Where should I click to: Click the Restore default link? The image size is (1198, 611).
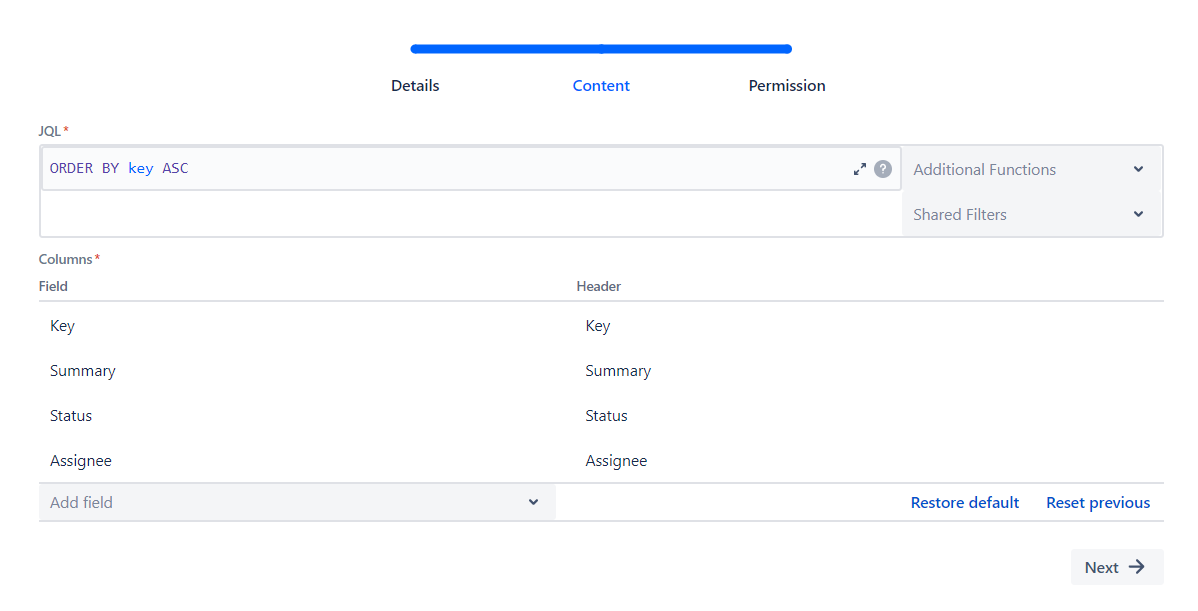pos(964,503)
